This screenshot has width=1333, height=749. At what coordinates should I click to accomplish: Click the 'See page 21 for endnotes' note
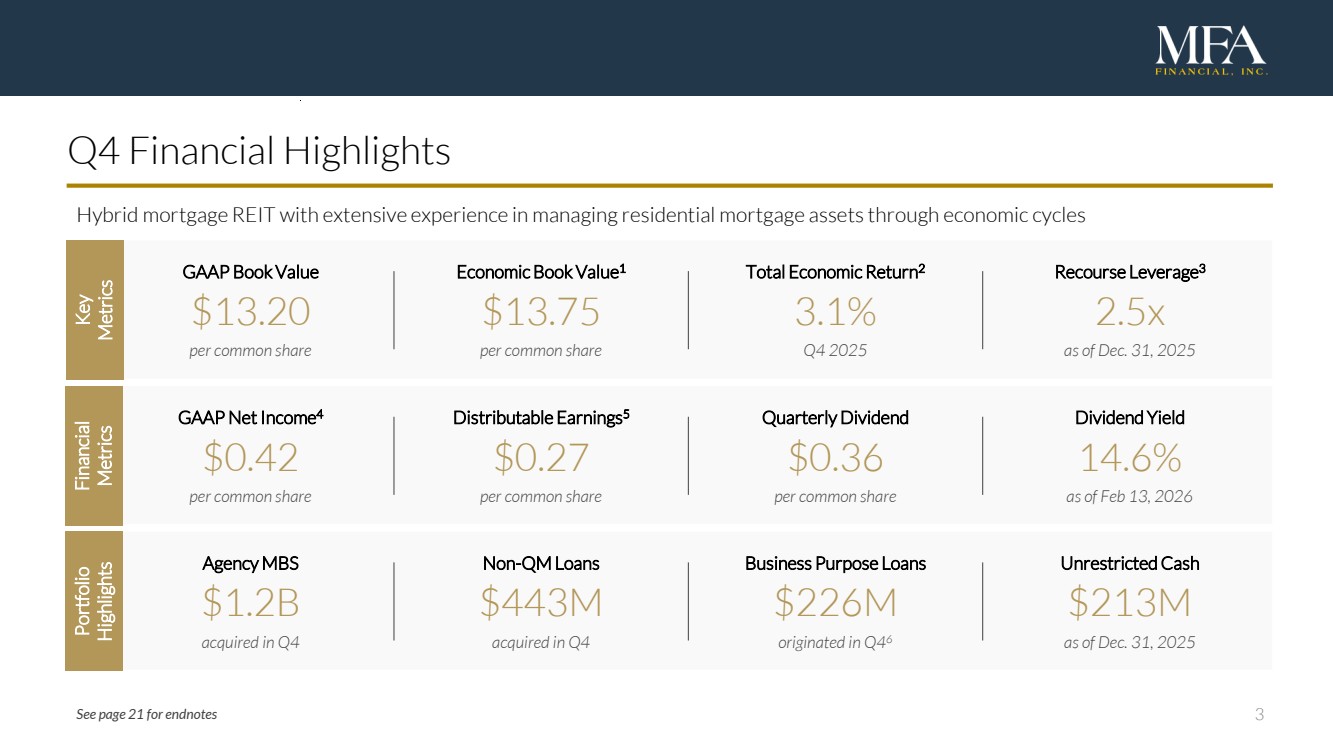pyautogui.click(x=146, y=714)
